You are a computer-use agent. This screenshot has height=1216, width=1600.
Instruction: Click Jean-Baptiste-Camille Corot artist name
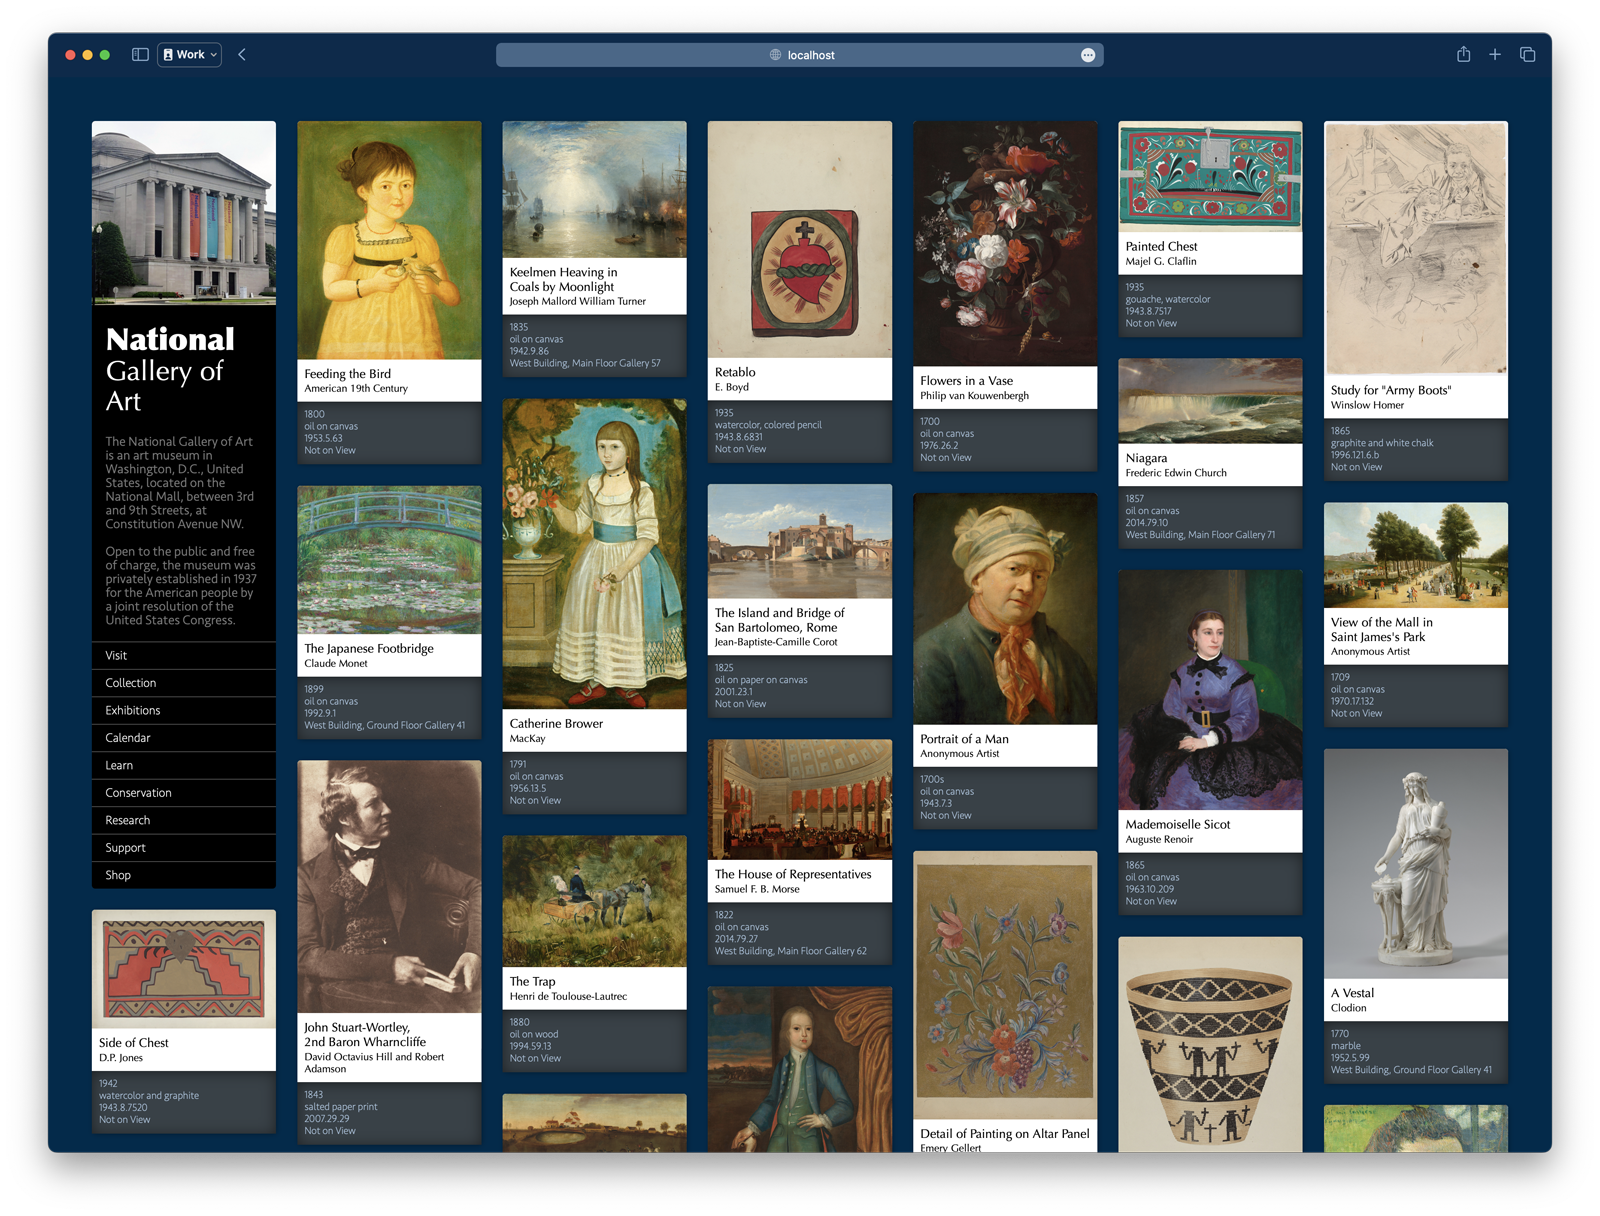(776, 643)
